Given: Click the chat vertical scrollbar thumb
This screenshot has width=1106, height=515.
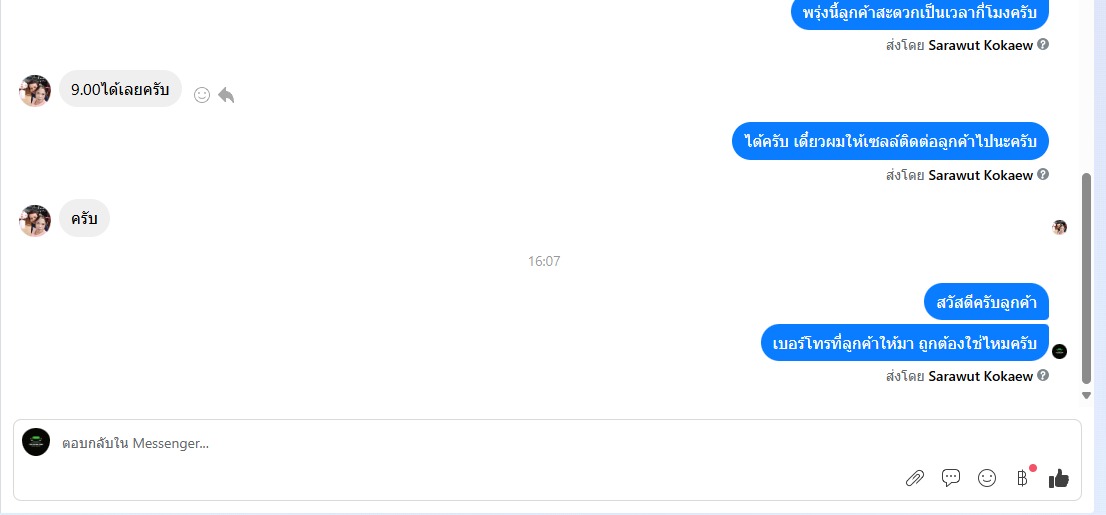Looking at the screenshot, I should click(1086, 279).
